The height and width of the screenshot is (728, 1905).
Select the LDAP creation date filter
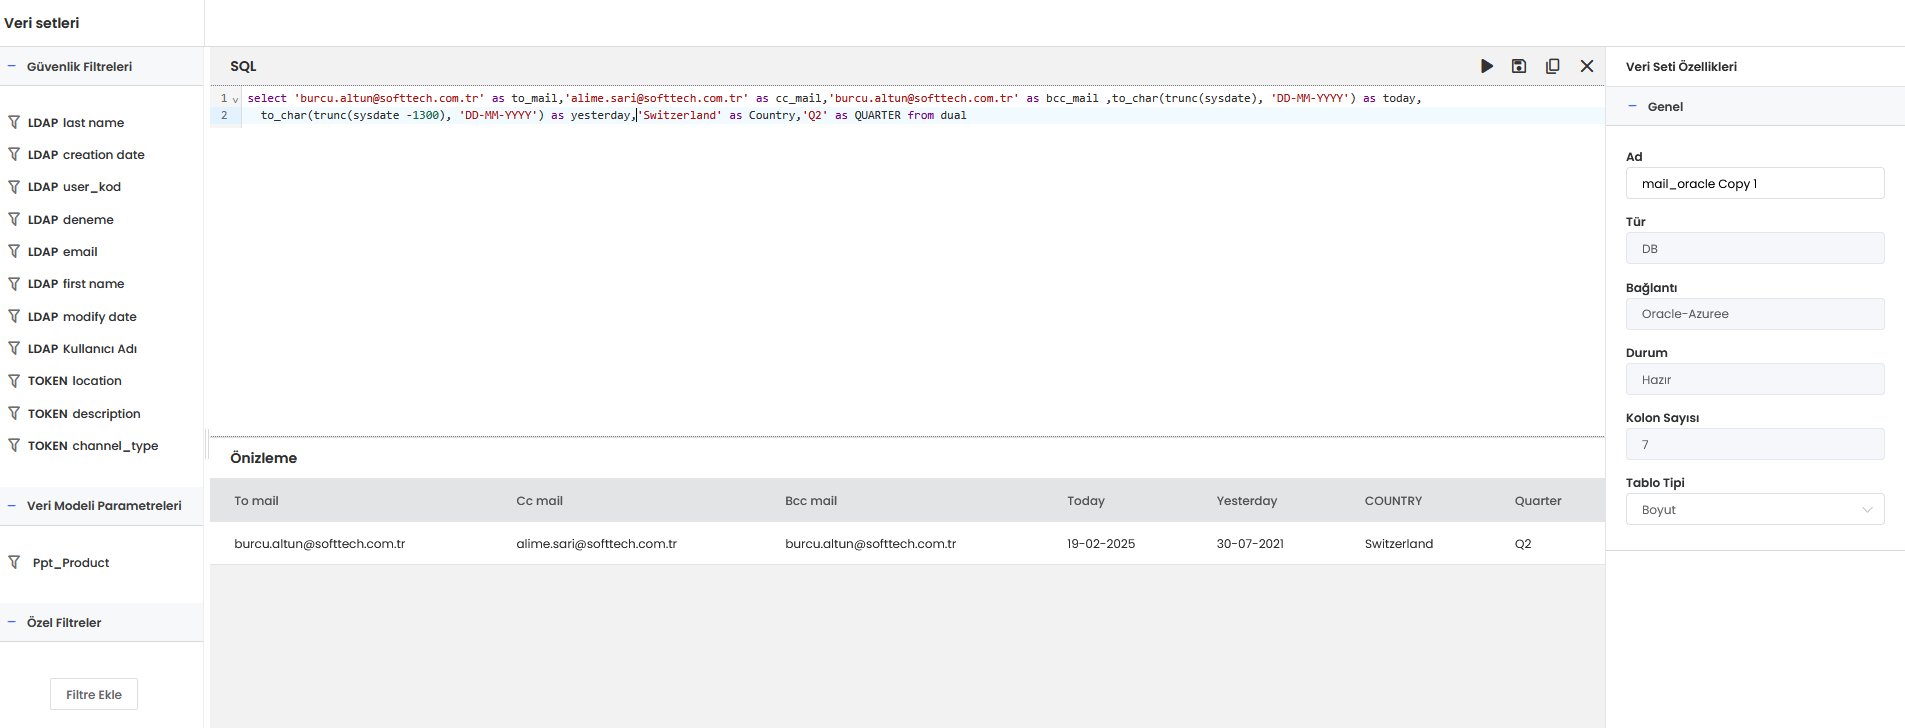(86, 155)
